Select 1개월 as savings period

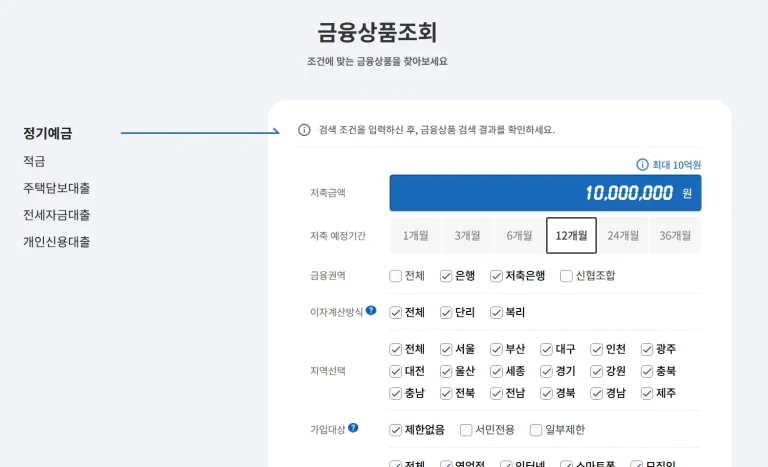(x=415, y=236)
